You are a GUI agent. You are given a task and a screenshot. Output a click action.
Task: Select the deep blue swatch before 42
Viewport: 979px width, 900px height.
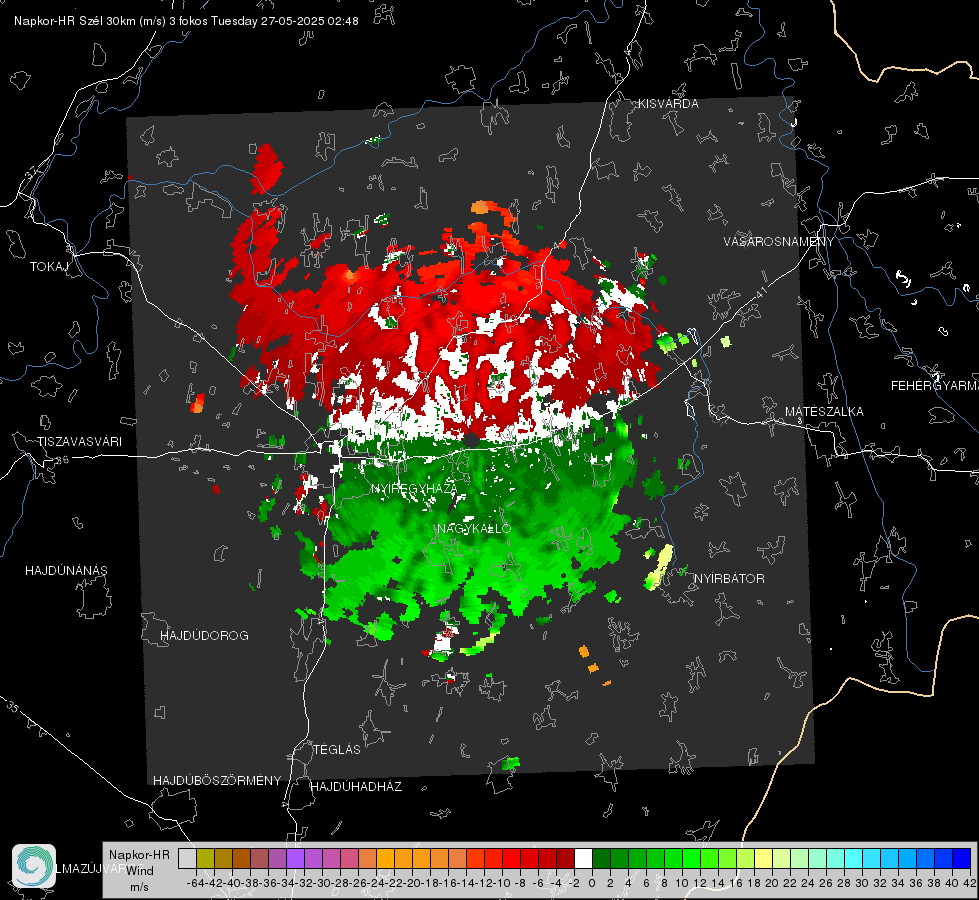click(962, 858)
